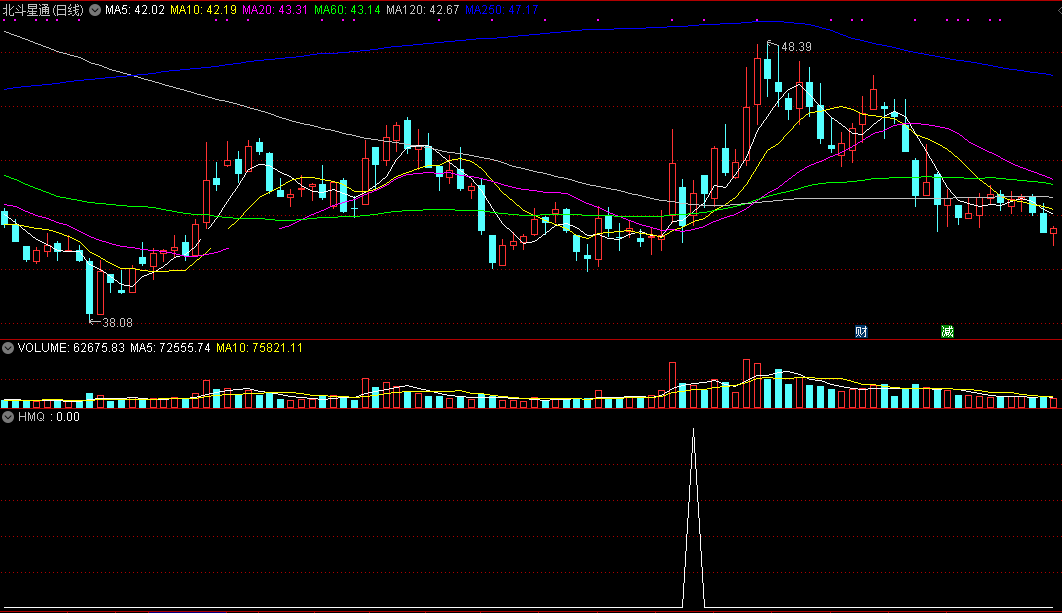Select the 北斗星通(日线) stock title

coord(43,10)
